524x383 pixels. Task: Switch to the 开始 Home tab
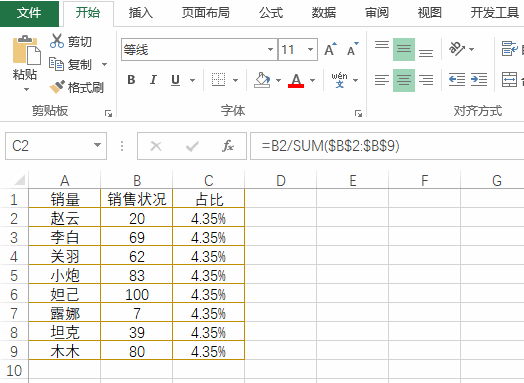point(88,13)
